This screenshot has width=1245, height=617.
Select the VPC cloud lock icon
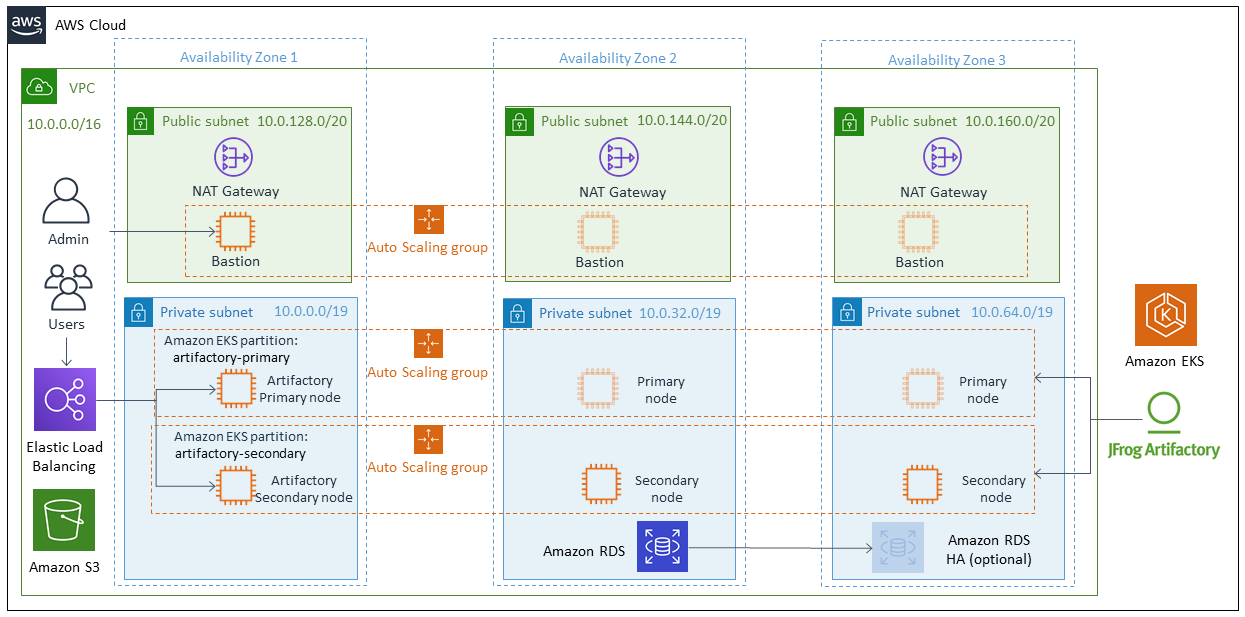40,87
